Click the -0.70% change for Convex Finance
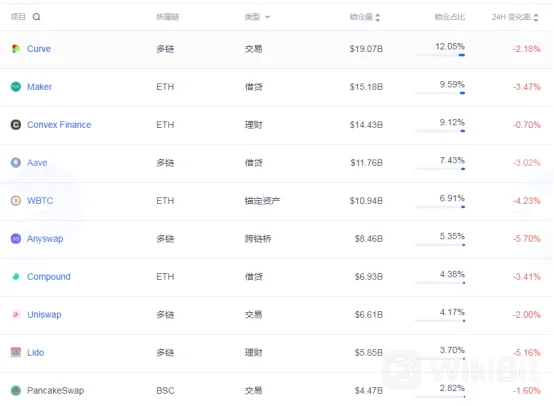This screenshot has height=406, width=554. tap(526, 125)
